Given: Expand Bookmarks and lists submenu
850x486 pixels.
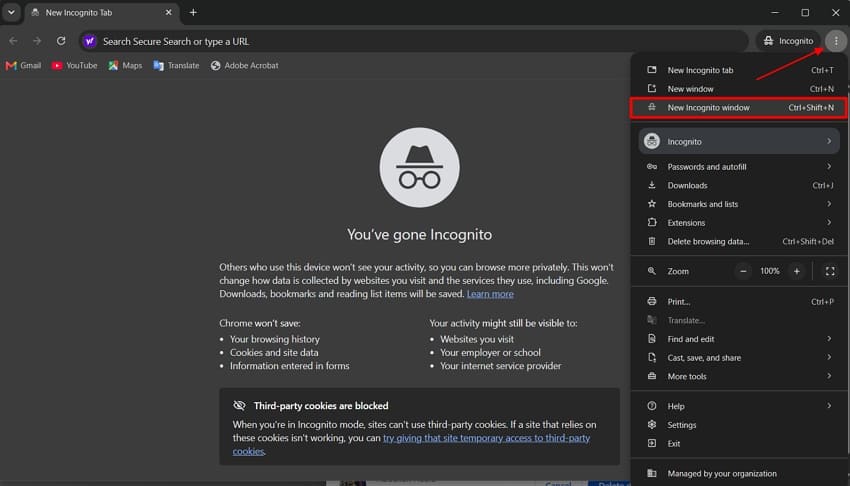Looking at the screenshot, I should pos(739,204).
